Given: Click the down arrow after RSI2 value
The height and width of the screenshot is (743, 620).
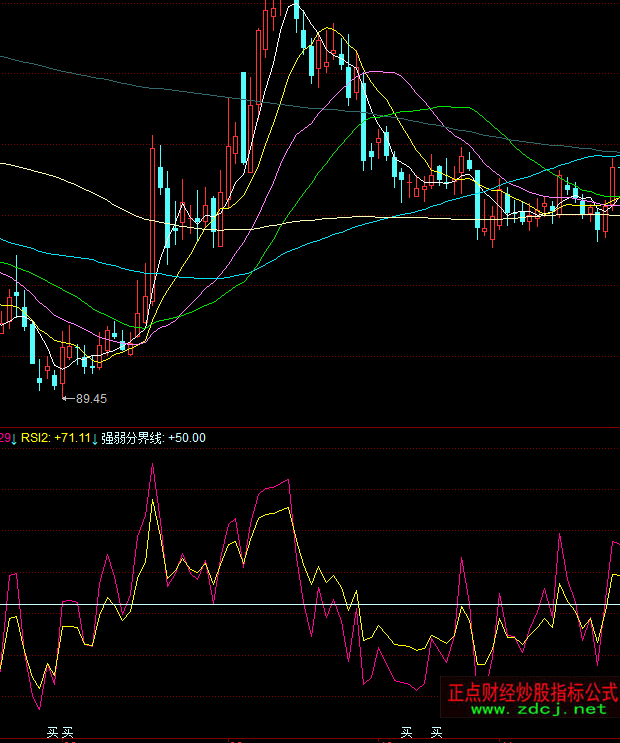Looking at the screenshot, I should pyautogui.click(x=95, y=438).
